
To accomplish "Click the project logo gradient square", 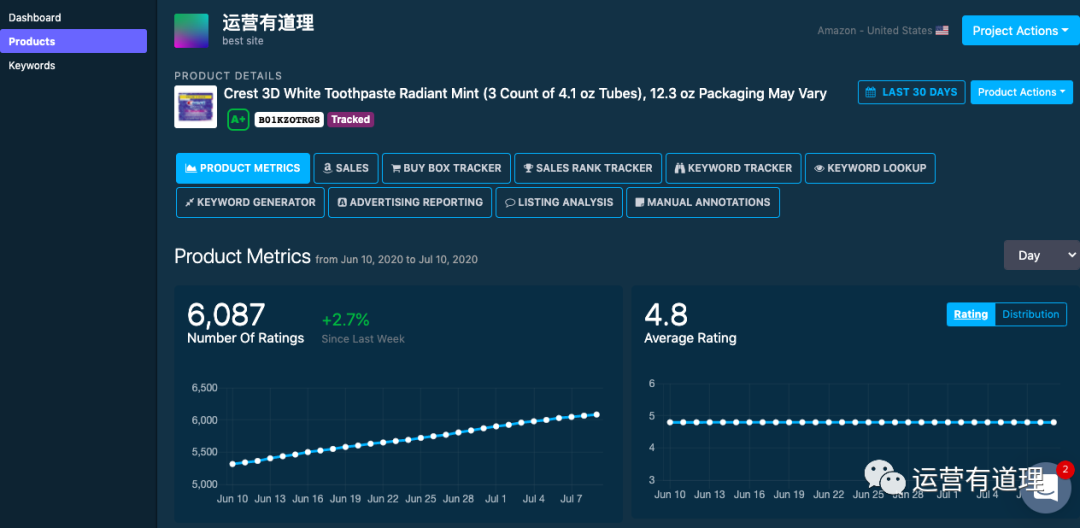I will pyautogui.click(x=191, y=31).
